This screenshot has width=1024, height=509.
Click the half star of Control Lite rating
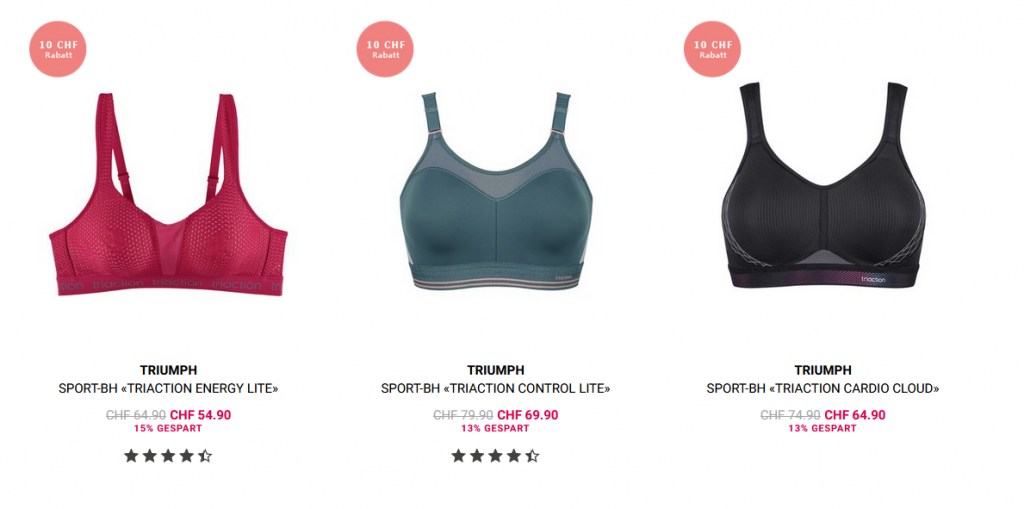(x=532, y=455)
